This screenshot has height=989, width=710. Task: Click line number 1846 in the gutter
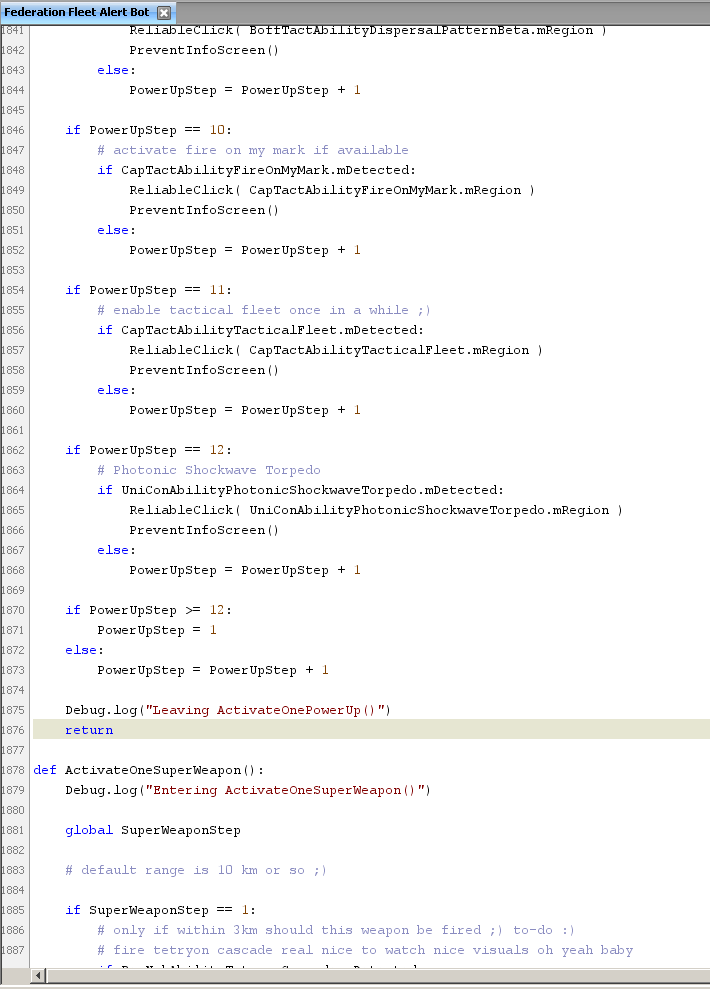click(x=13, y=130)
